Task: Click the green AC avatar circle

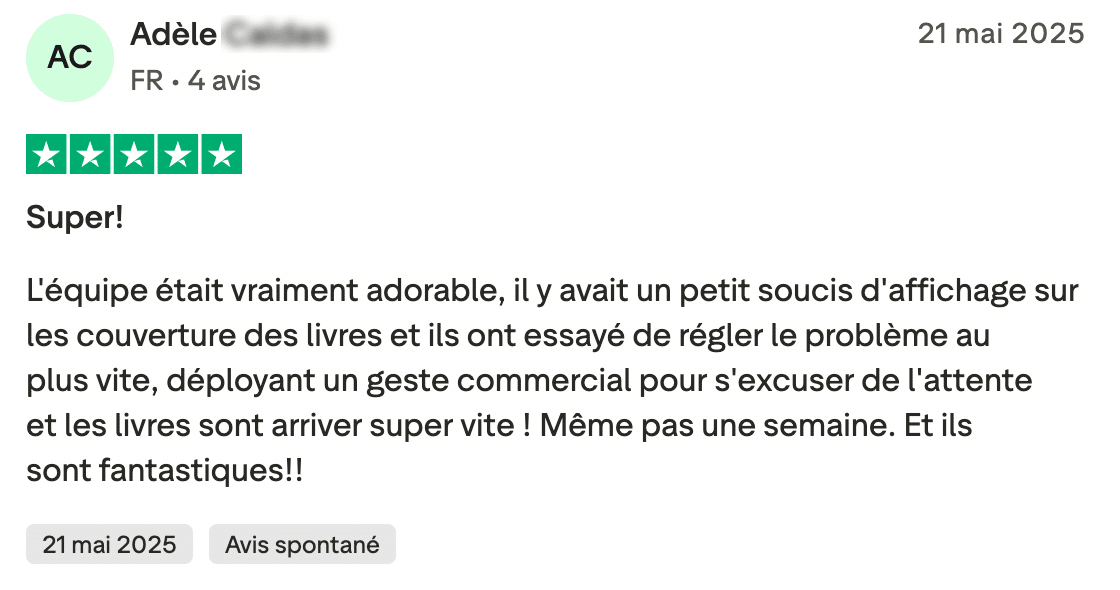Action: (x=70, y=58)
